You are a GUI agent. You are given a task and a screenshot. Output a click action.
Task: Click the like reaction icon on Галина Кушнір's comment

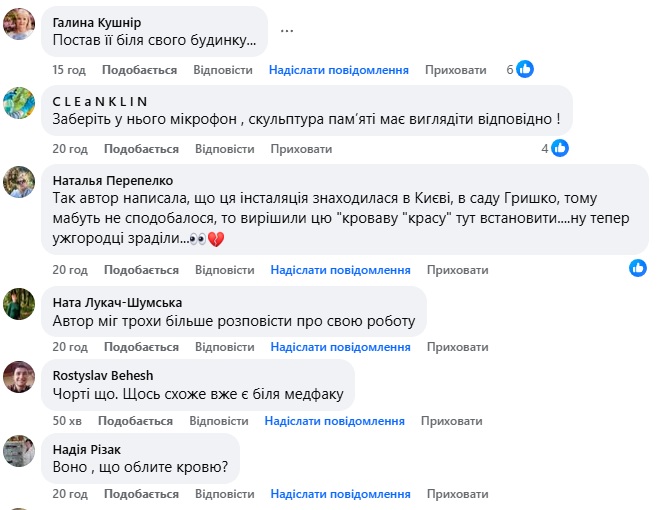[524, 69]
